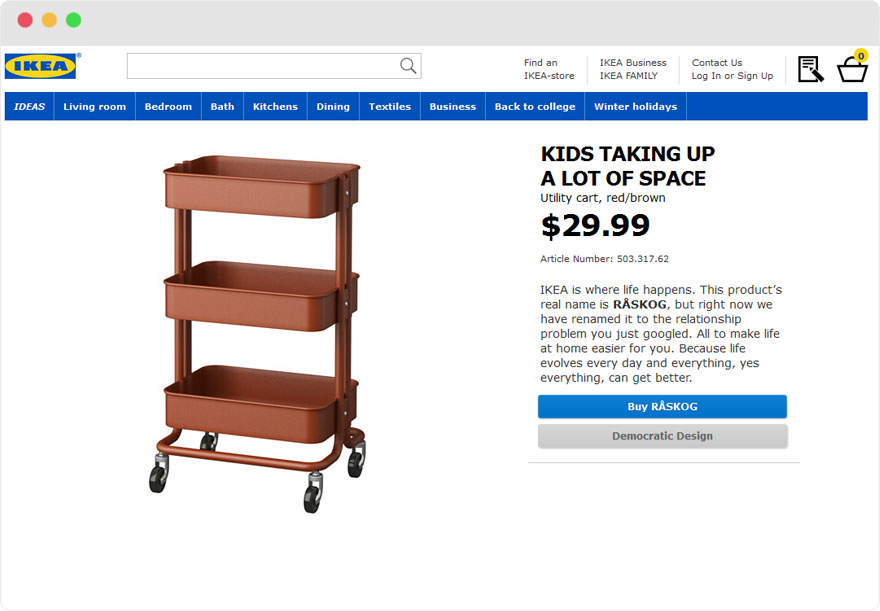Open the IKEA Business link

tap(632, 62)
